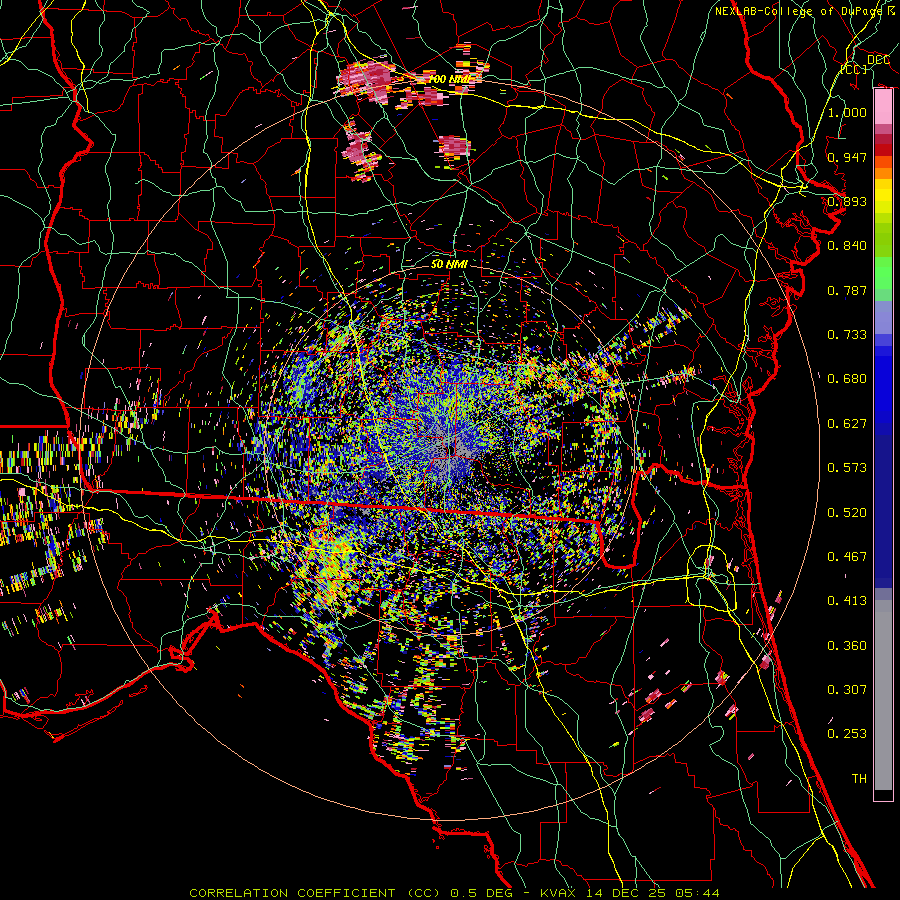
Task: Select the 0.253 legend value
Action: pyautogui.click(x=847, y=734)
